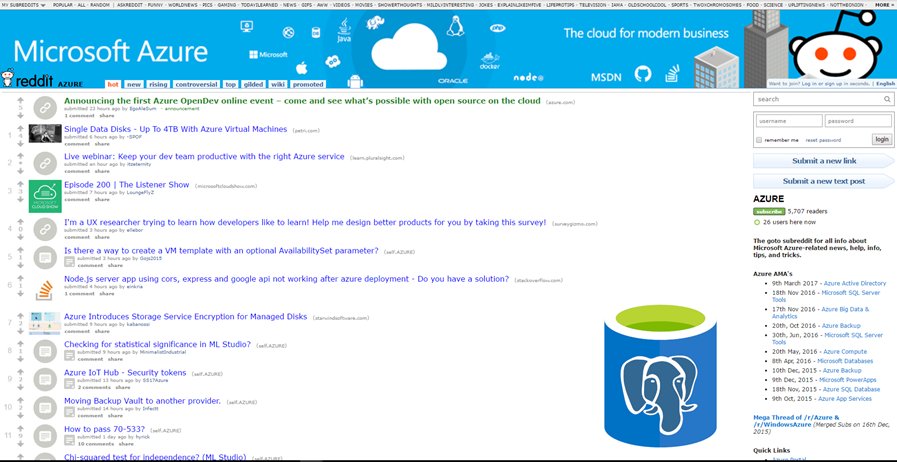Open the Microsoft Cloud Show thumbnail
The image size is (897, 462).
point(45,196)
